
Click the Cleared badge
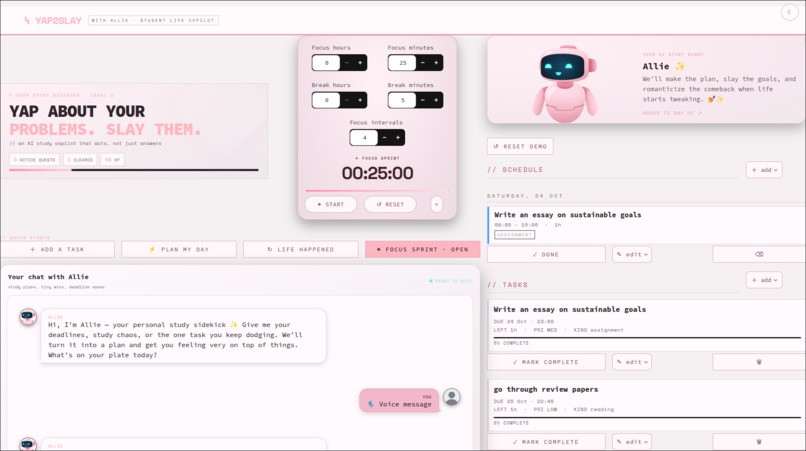80,160
